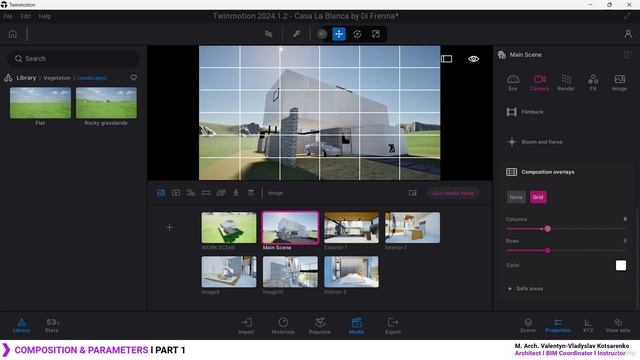Open the Populate dock
Screen dimensions: 640x360
320,326
